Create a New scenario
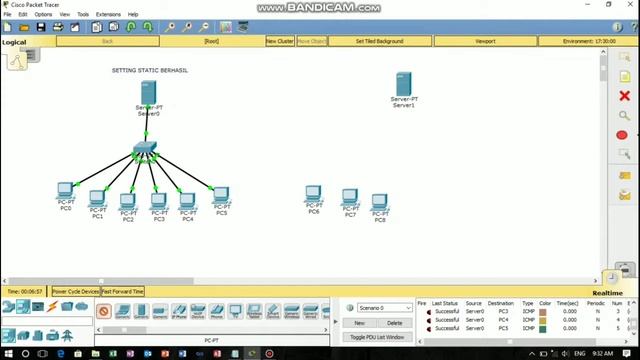The height and width of the screenshot is (360, 640). pos(359,323)
